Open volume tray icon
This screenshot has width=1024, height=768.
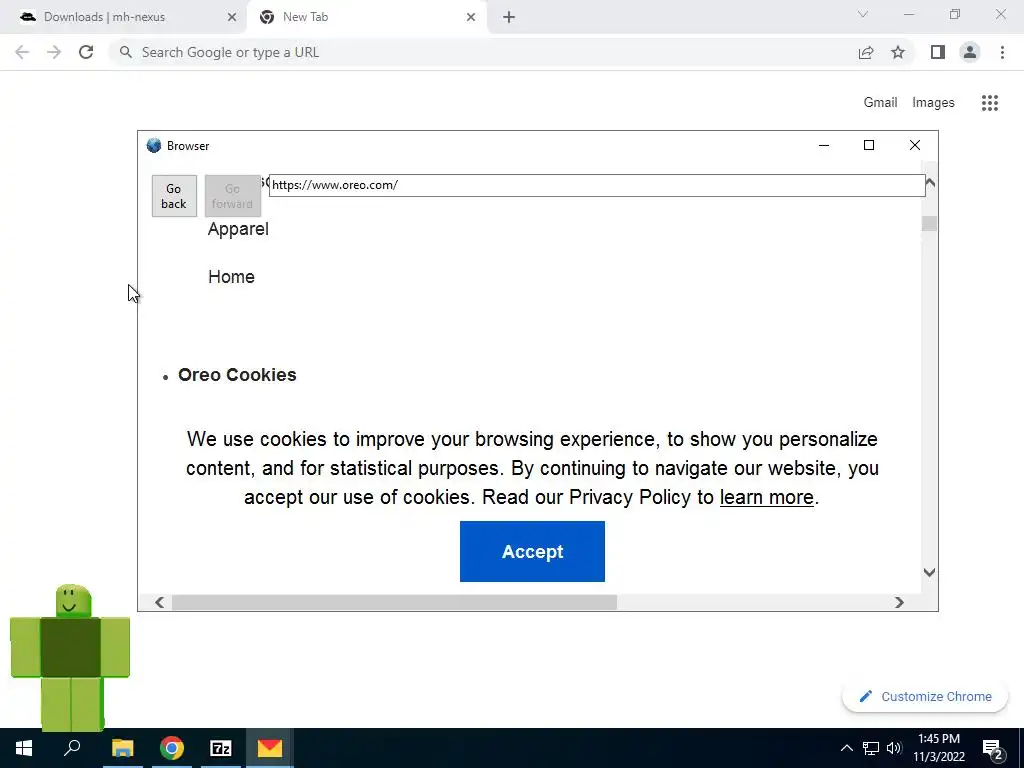pos(894,748)
